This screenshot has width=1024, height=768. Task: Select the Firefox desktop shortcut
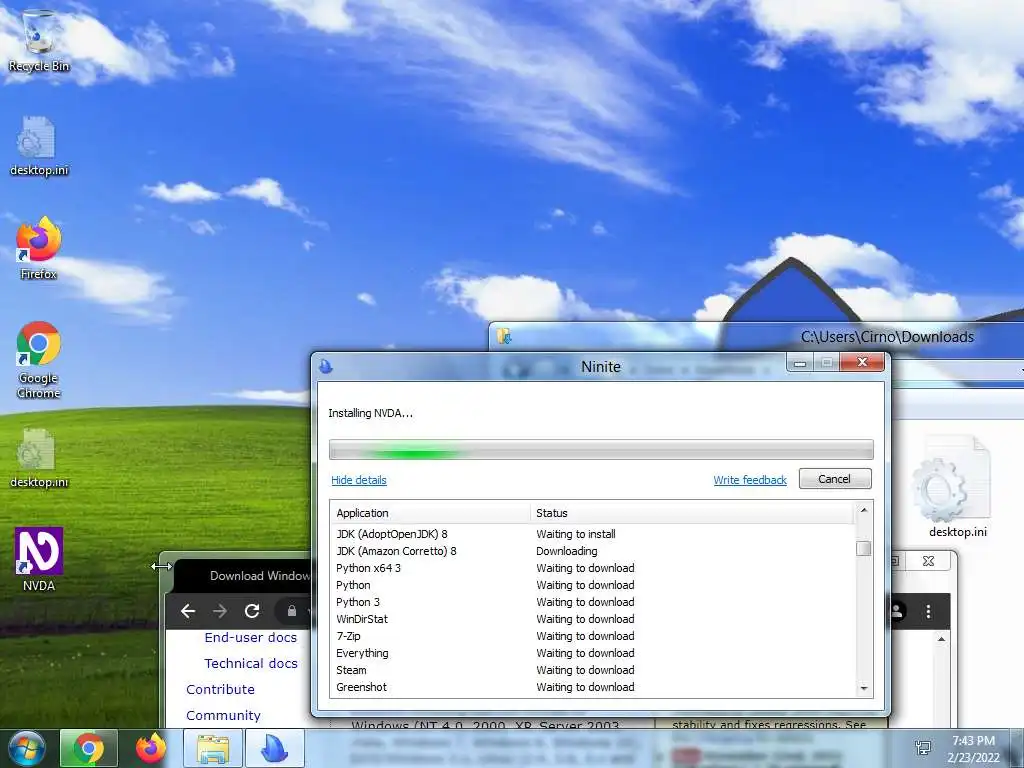click(39, 249)
